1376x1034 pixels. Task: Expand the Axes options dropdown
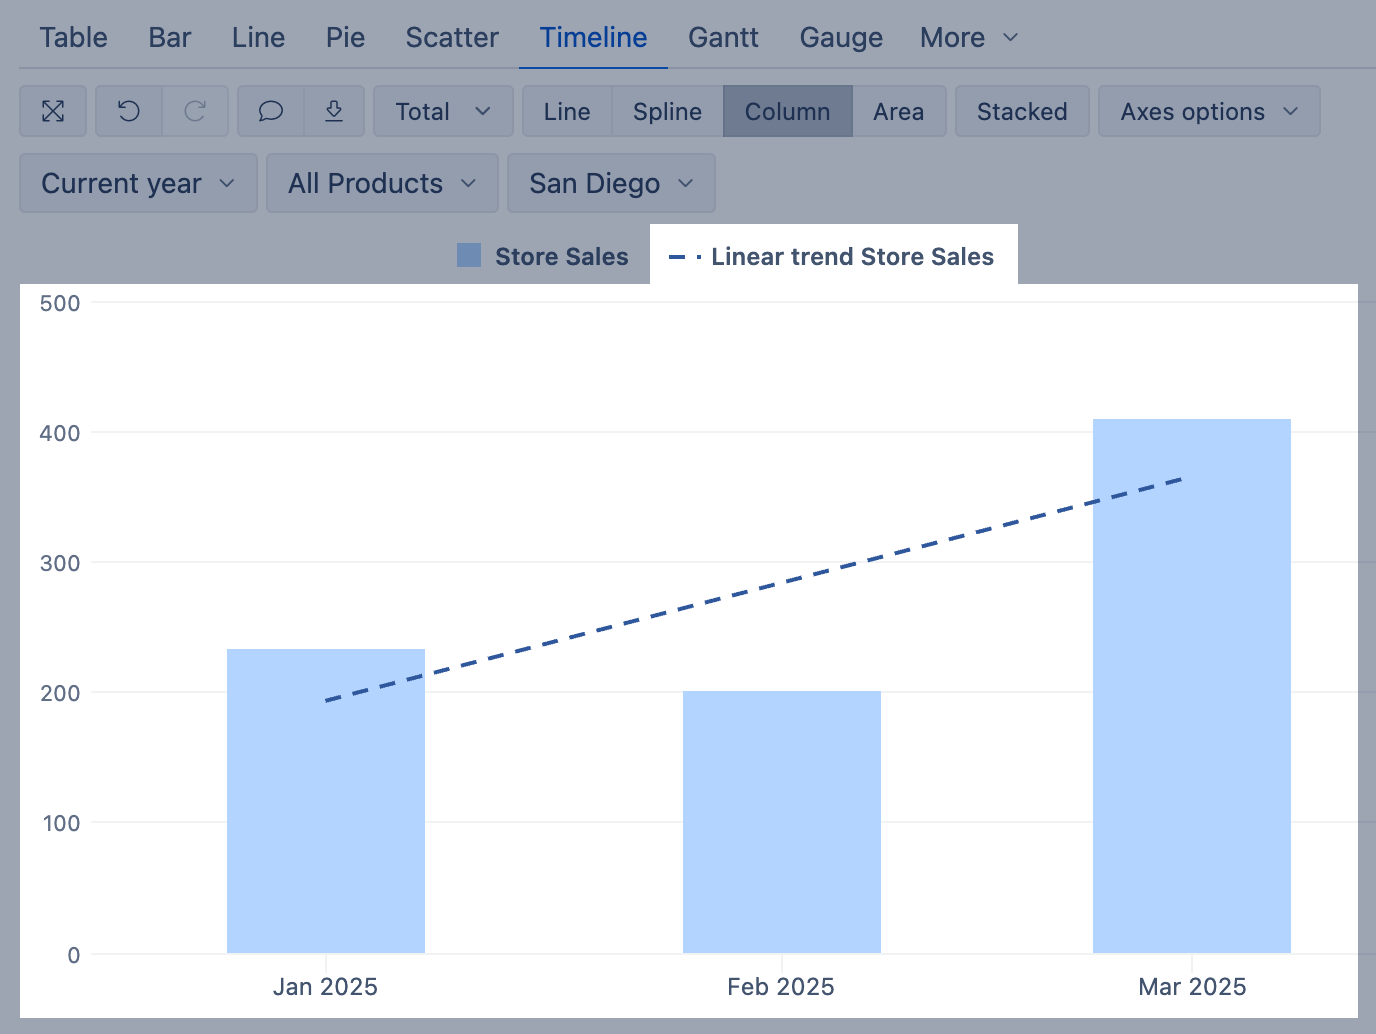(x=1208, y=111)
